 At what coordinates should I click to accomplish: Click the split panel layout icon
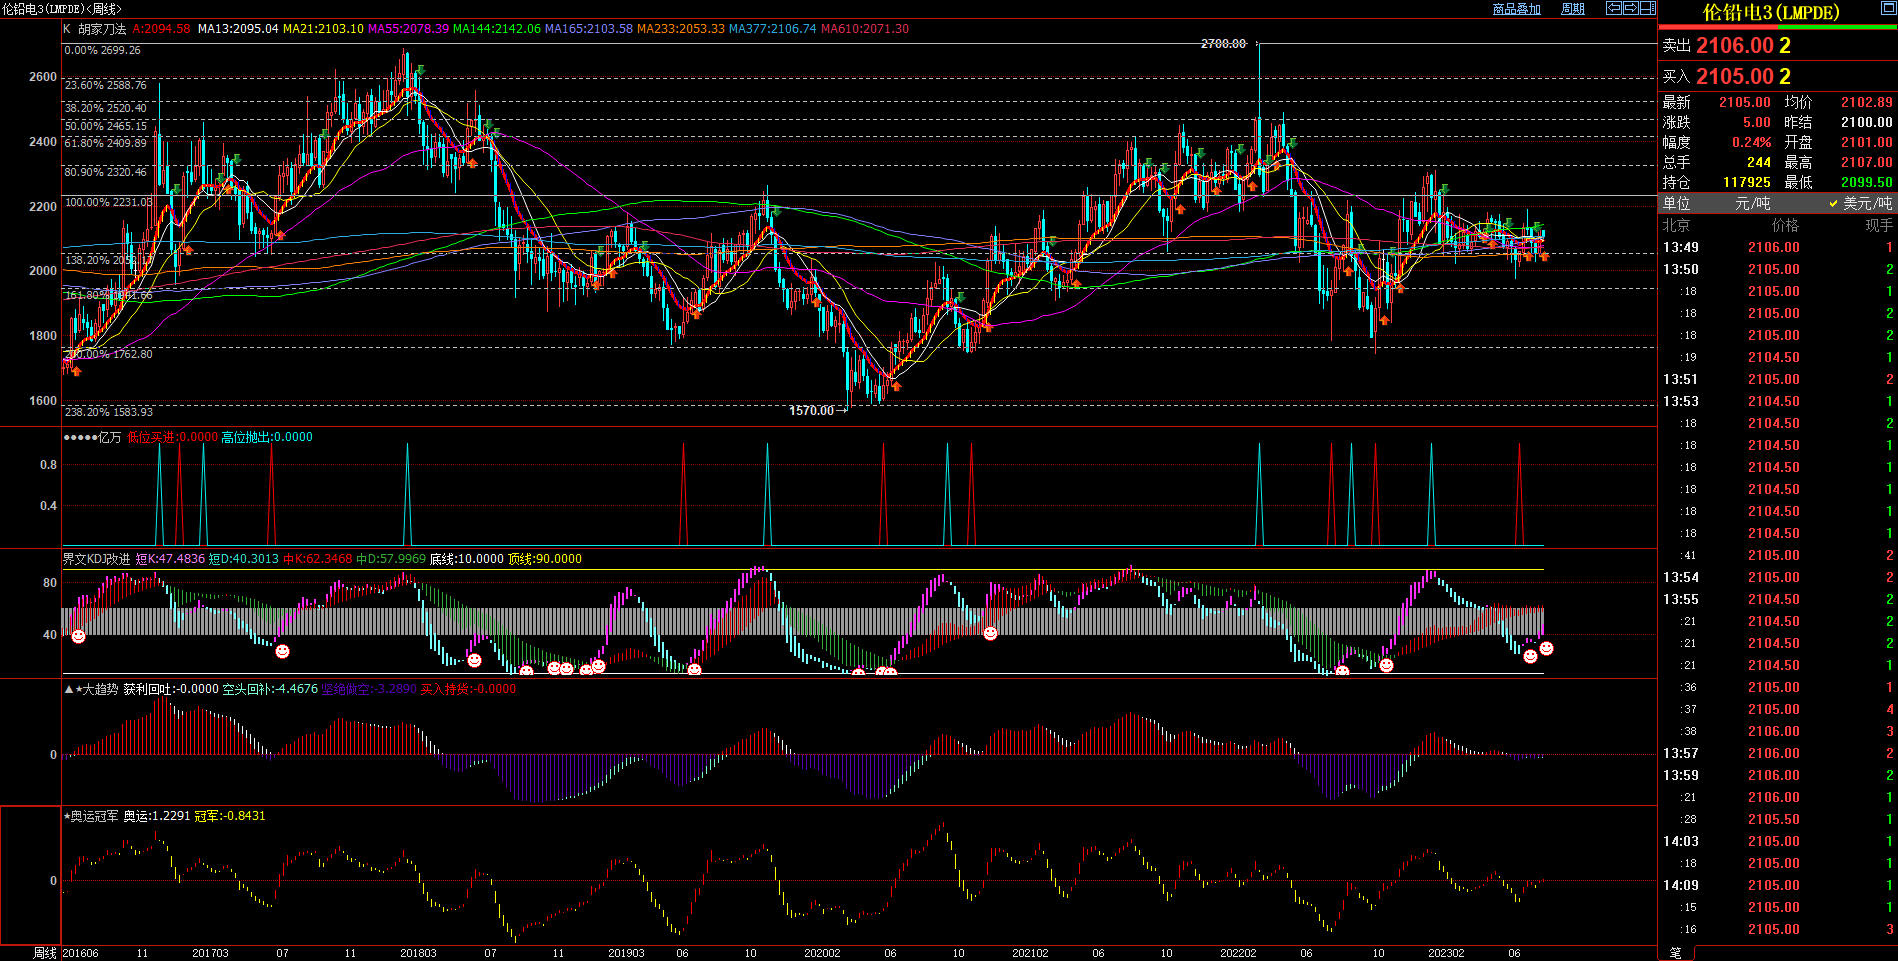point(1648,8)
